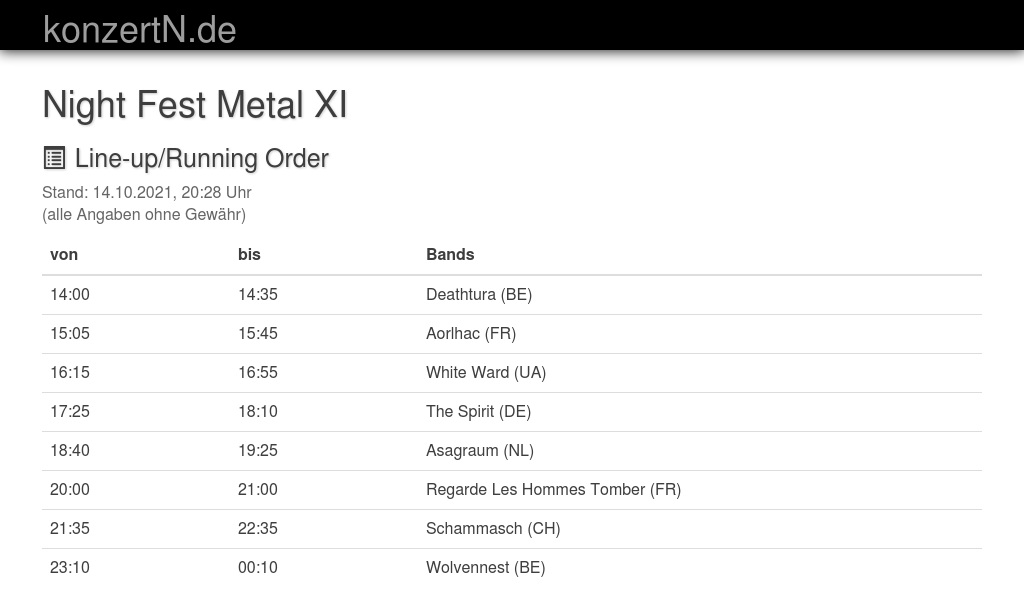Click the Line-up/Running Order heading text
Image resolution: width=1024 pixels, height=607 pixels.
201,158
